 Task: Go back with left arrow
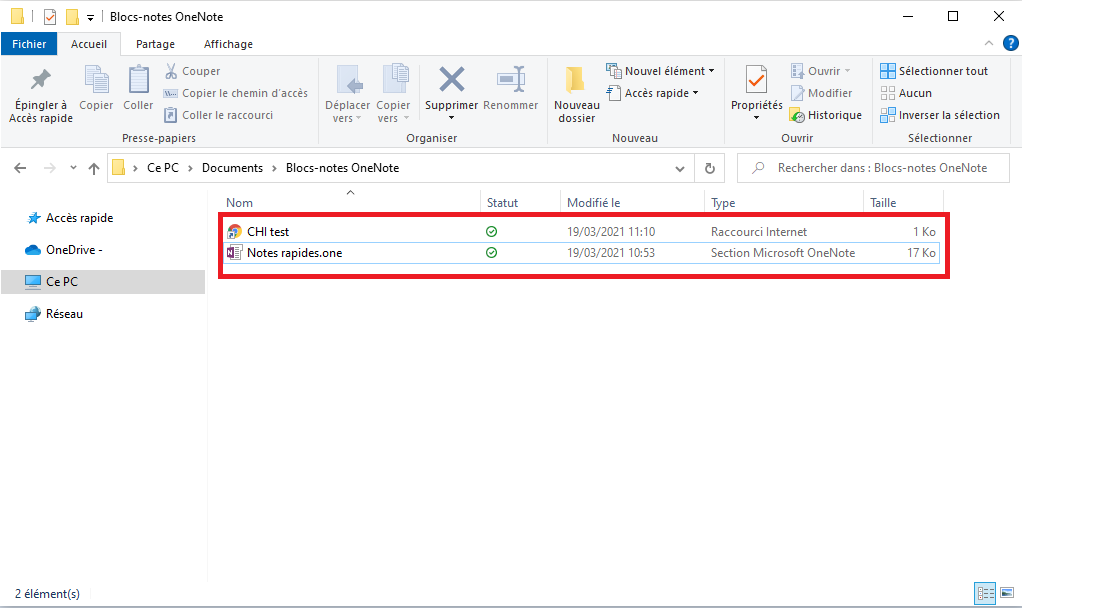(x=21, y=168)
